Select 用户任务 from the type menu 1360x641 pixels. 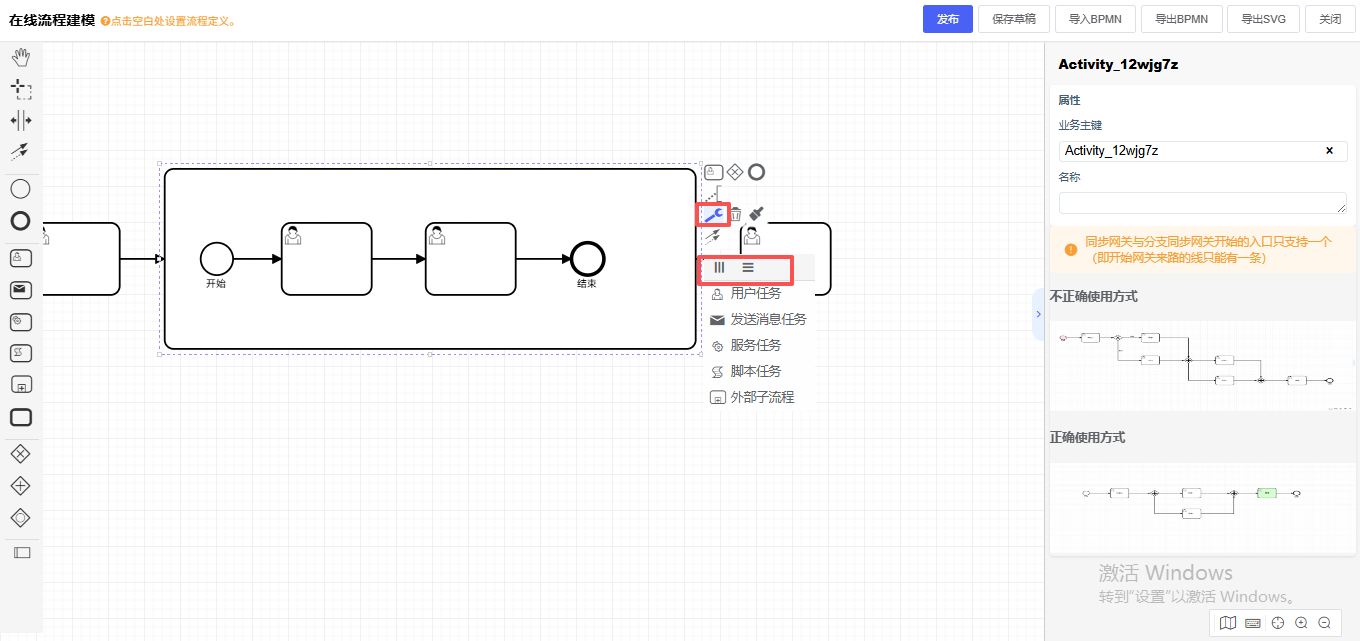click(x=755, y=294)
